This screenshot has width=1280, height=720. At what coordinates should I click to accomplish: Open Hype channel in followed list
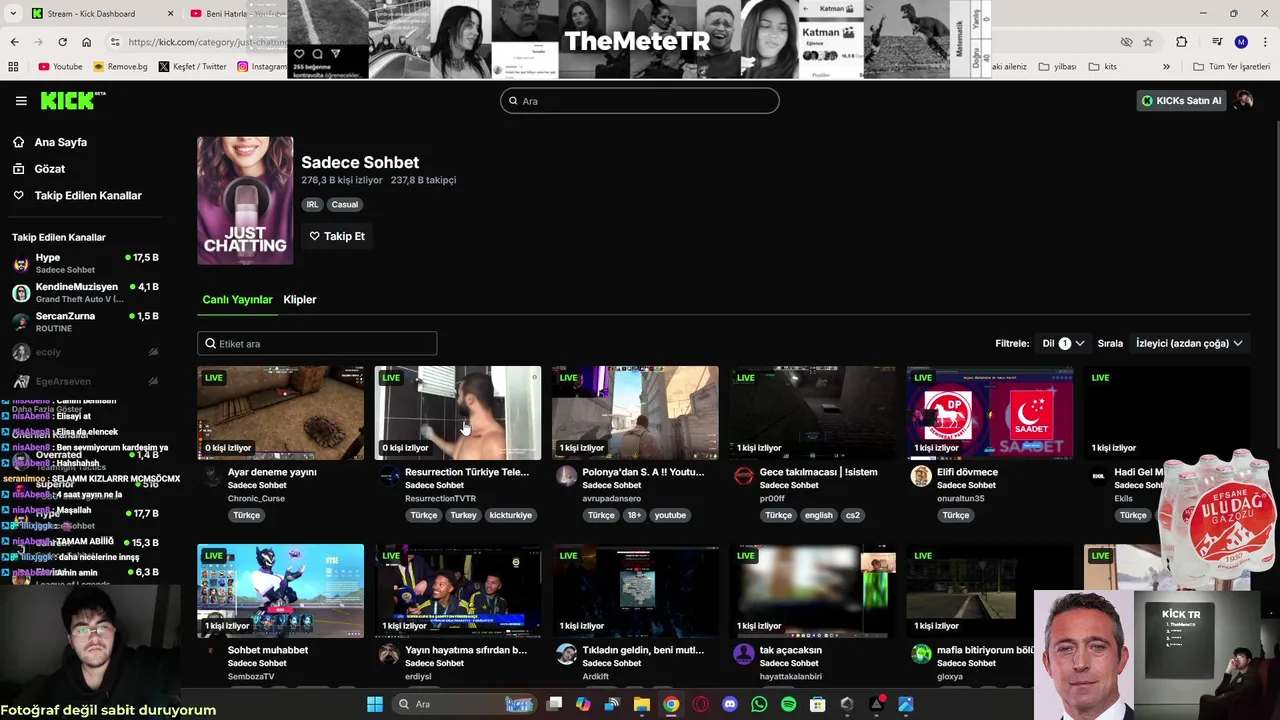pyautogui.click(x=85, y=263)
